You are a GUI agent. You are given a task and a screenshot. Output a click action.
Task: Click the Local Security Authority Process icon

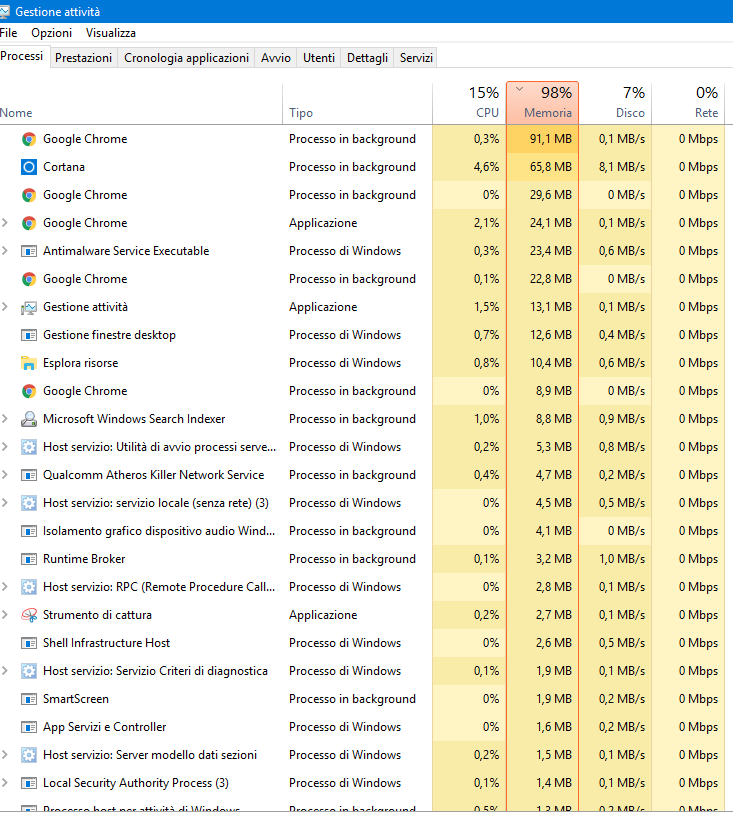(29, 783)
